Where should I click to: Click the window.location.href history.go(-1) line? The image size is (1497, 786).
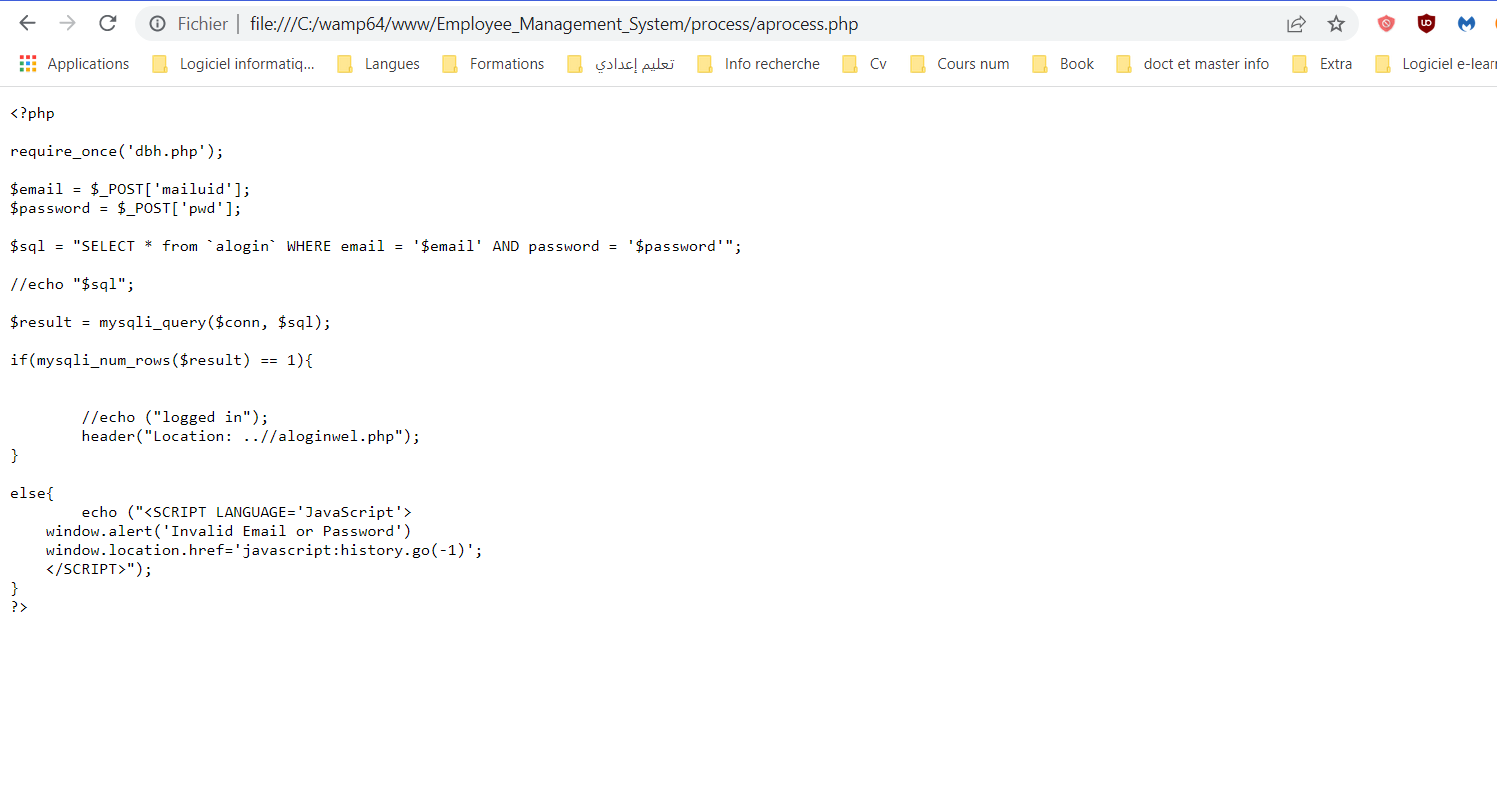(264, 550)
